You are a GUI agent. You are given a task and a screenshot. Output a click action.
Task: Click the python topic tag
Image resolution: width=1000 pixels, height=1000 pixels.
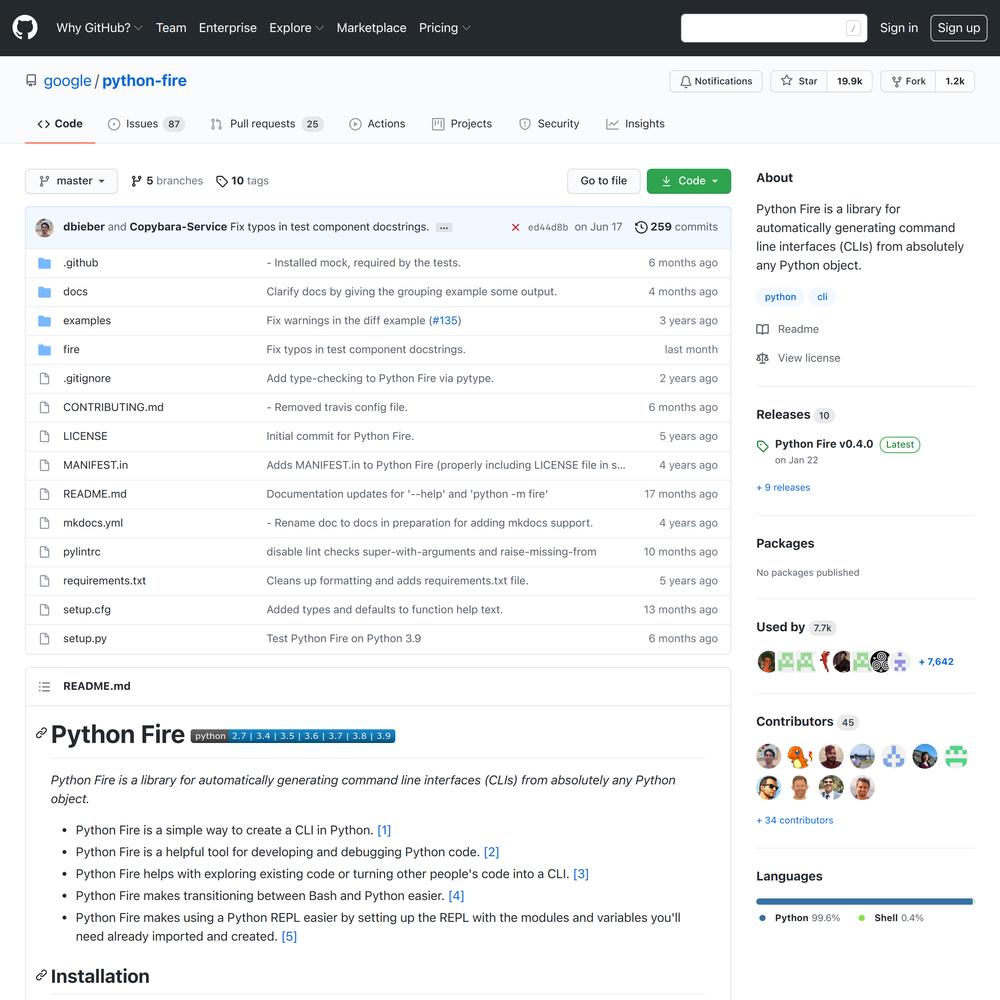click(780, 297)
